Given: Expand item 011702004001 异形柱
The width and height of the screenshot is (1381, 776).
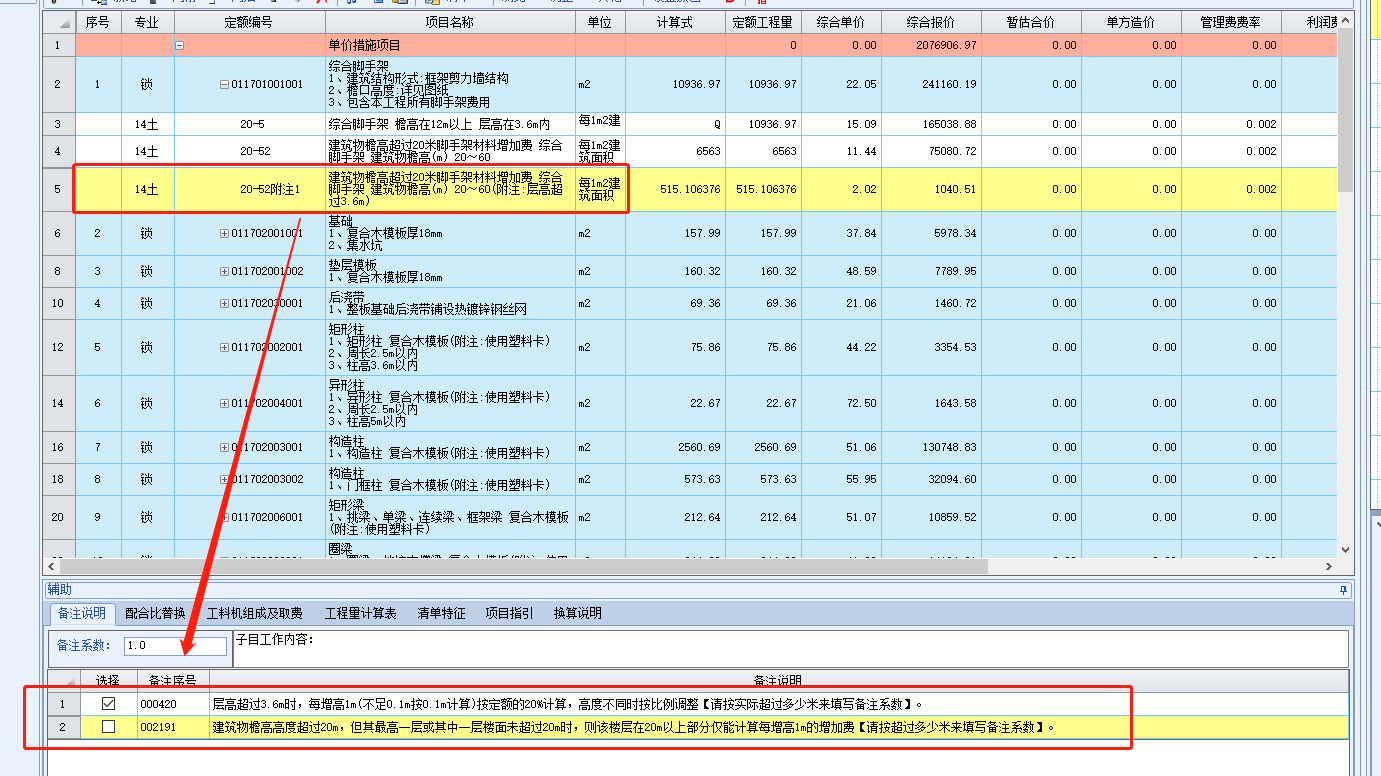Looking at the screenshot, I should tap(224, 403).
